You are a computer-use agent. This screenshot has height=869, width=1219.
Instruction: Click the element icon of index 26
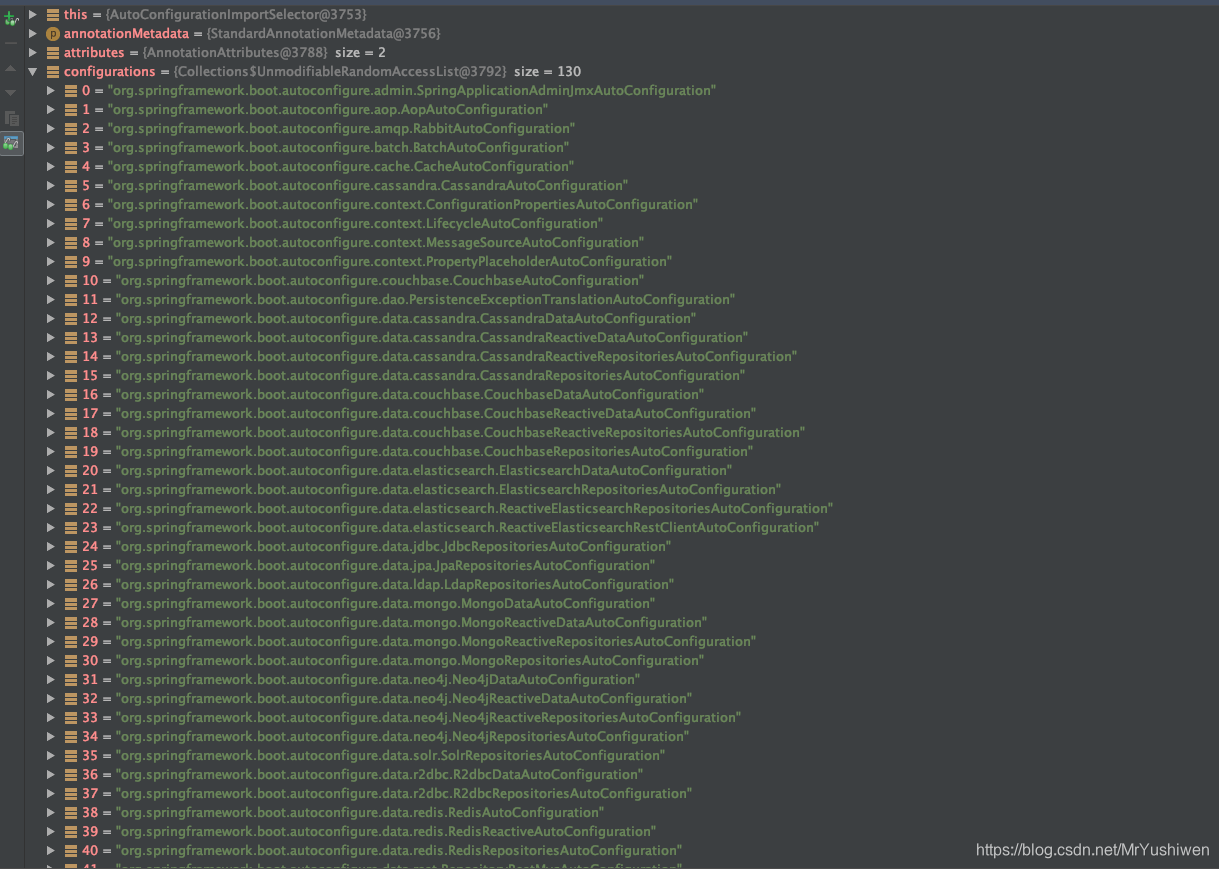(71, 585)
